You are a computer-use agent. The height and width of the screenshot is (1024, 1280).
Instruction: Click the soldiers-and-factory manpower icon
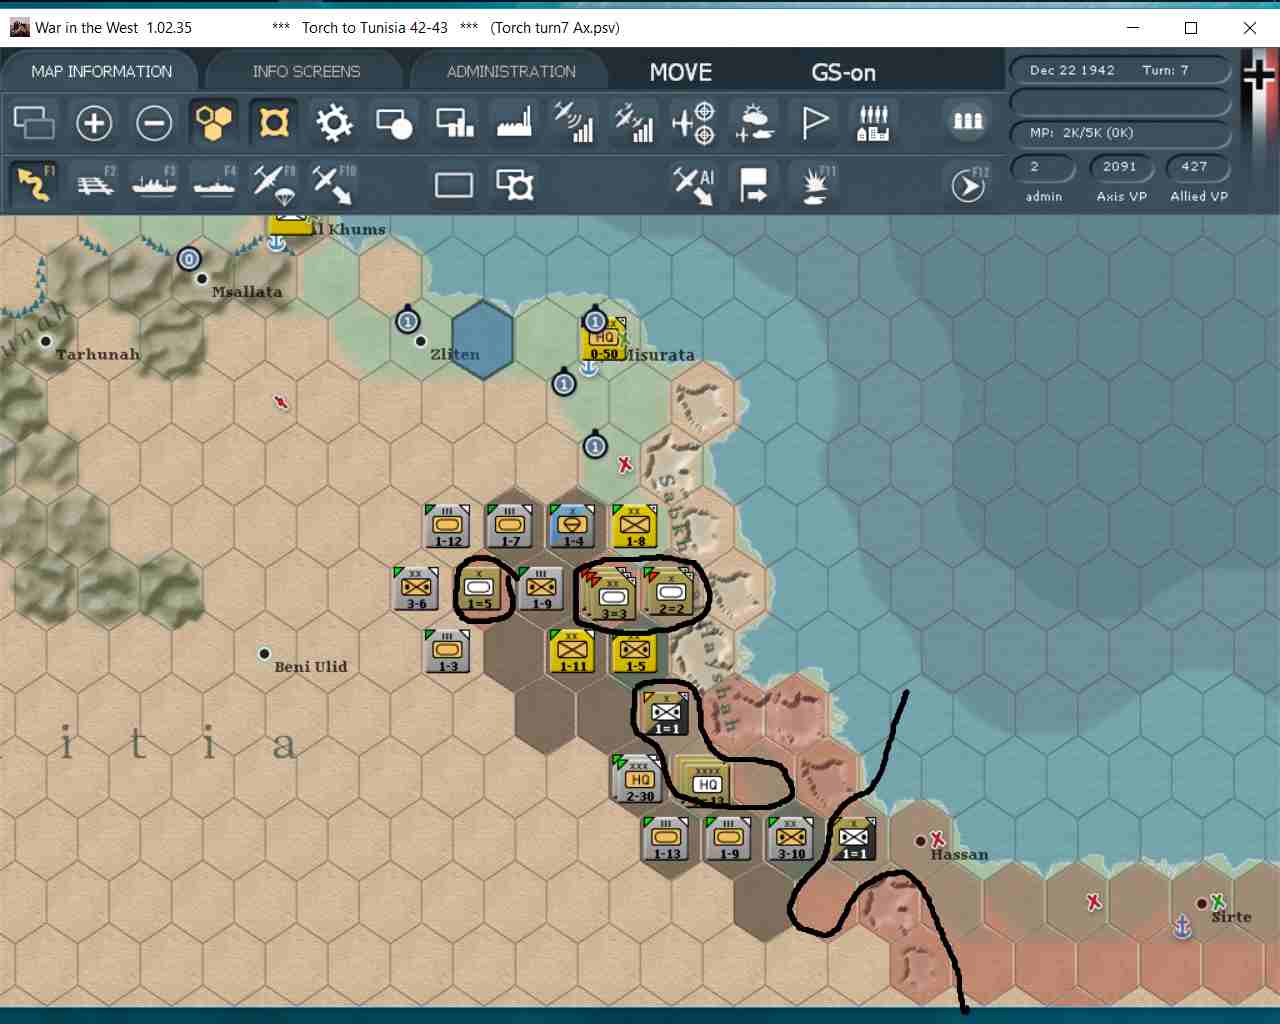point(874,123)
